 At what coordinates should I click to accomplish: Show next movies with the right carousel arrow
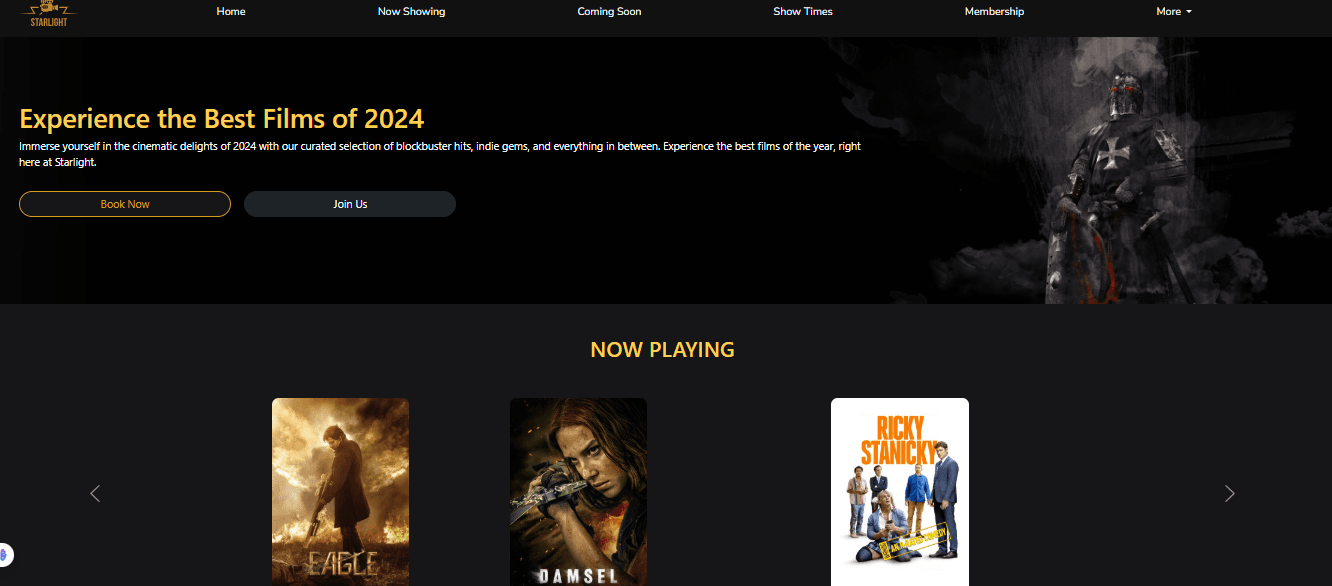pos(1230,493)
